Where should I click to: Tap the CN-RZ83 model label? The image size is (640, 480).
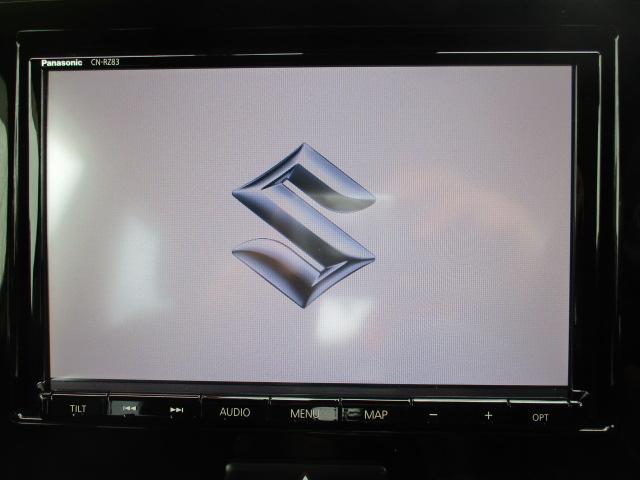coord(105,62)
